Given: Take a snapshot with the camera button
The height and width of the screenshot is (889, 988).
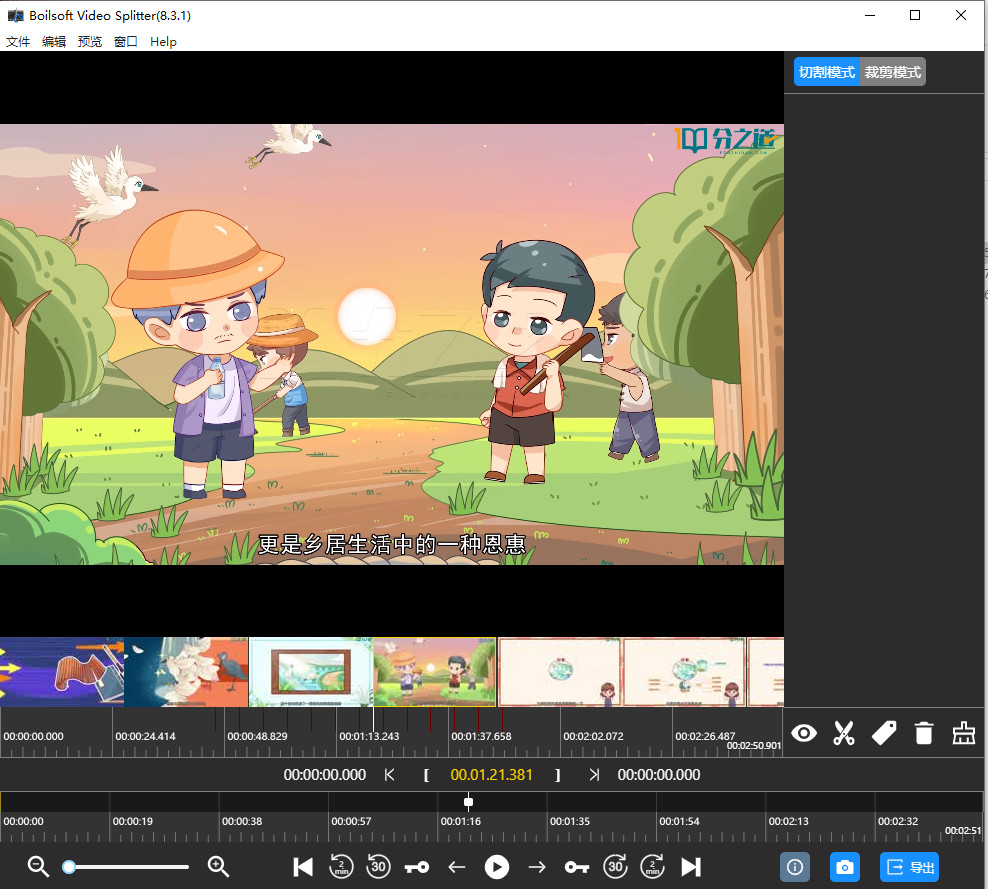Looking at the screenshot, I should click(x=845, y=867).
